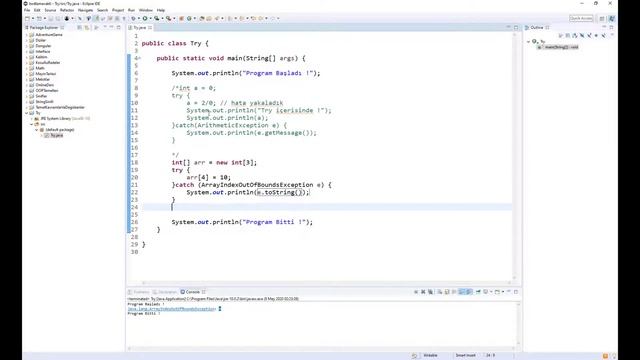
Task: Expand the Math project
Action: pyautogui.click(x=27, y=68)
